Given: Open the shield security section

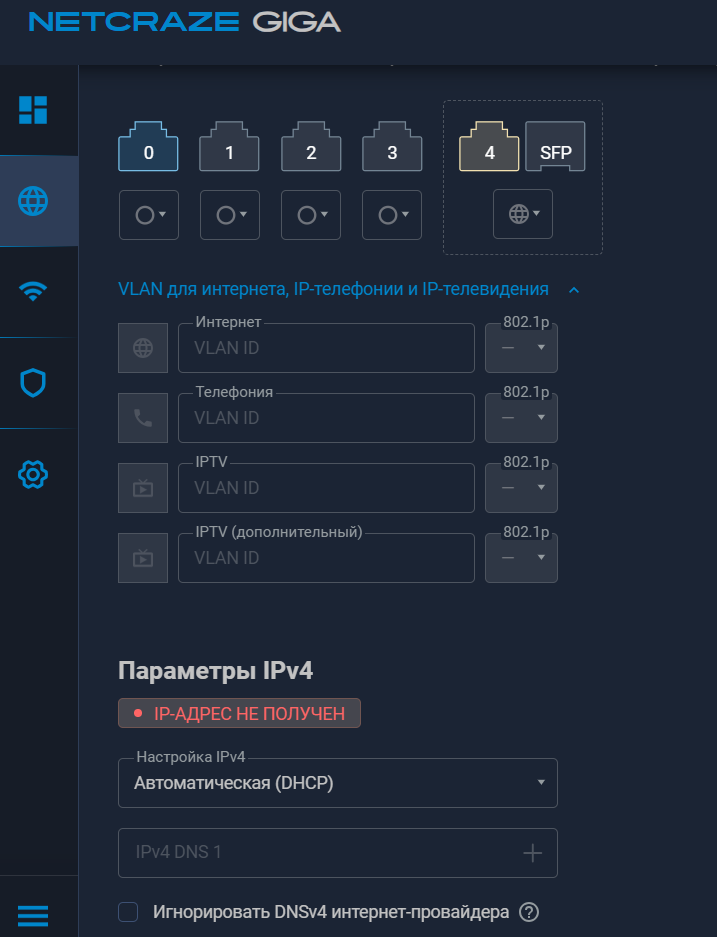Looking at the screenshot, I should click(33, 382).
